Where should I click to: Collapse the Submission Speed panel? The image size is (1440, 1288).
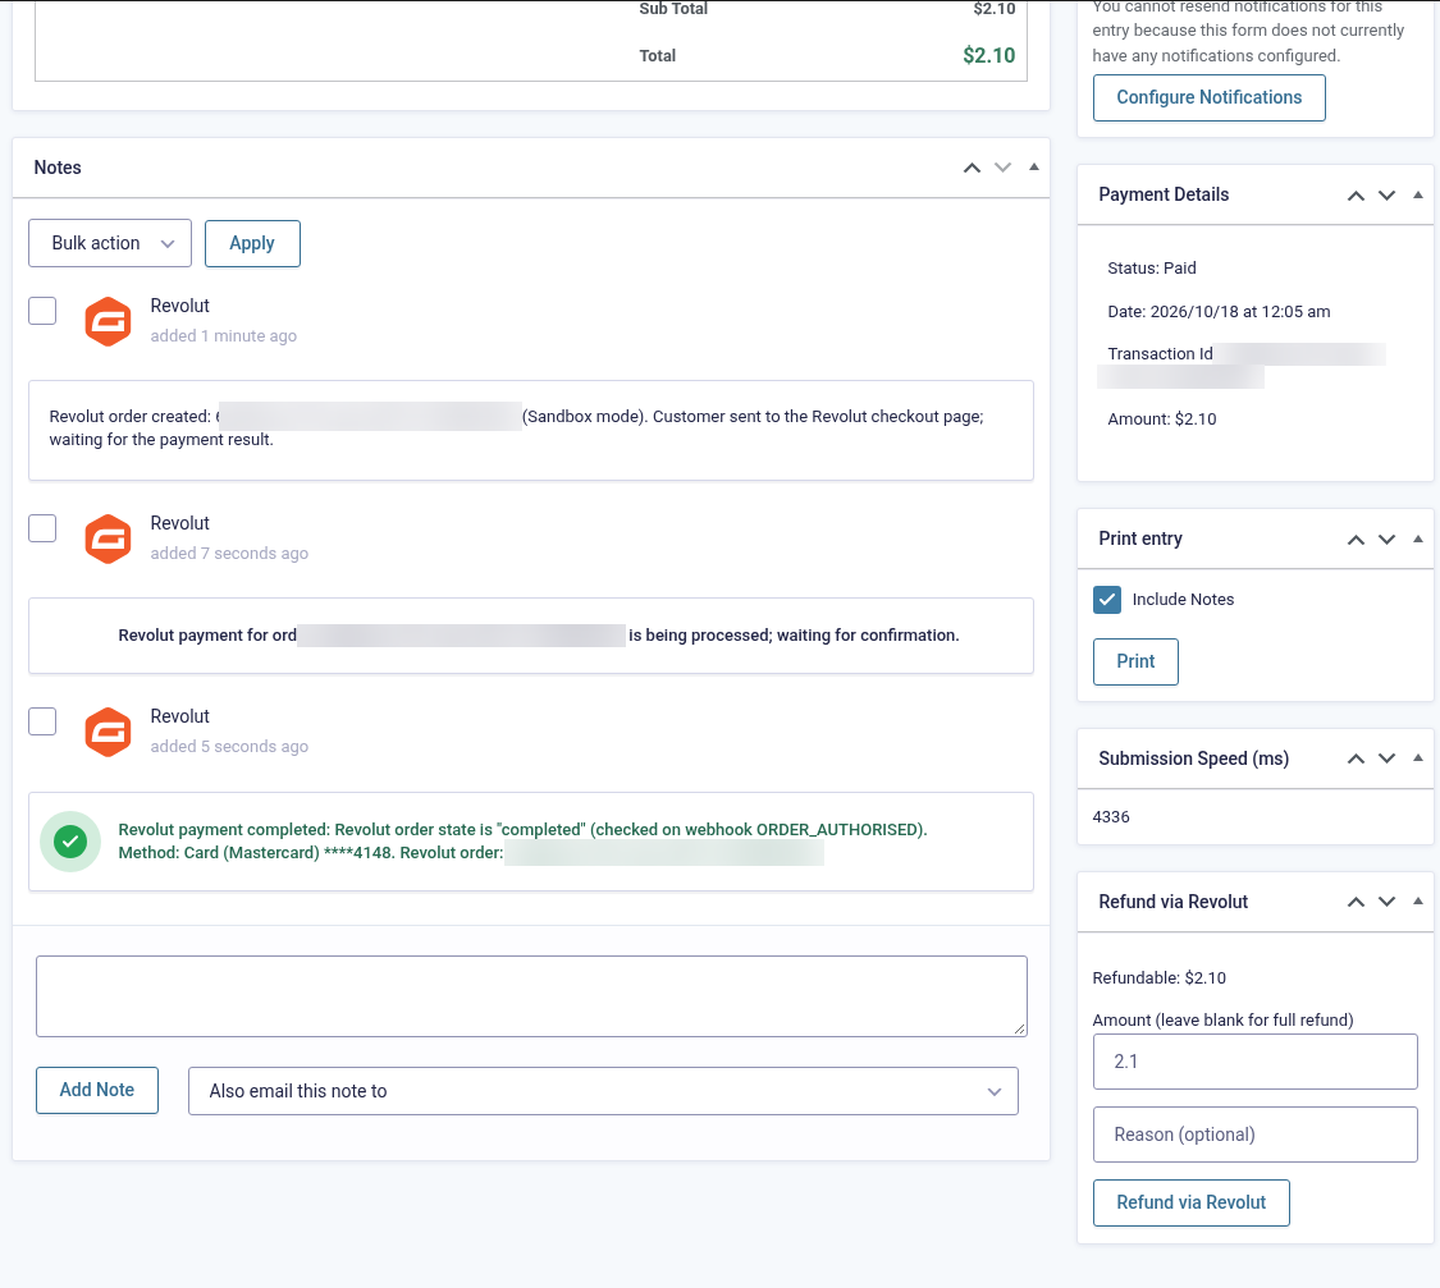coord(1418,758)
